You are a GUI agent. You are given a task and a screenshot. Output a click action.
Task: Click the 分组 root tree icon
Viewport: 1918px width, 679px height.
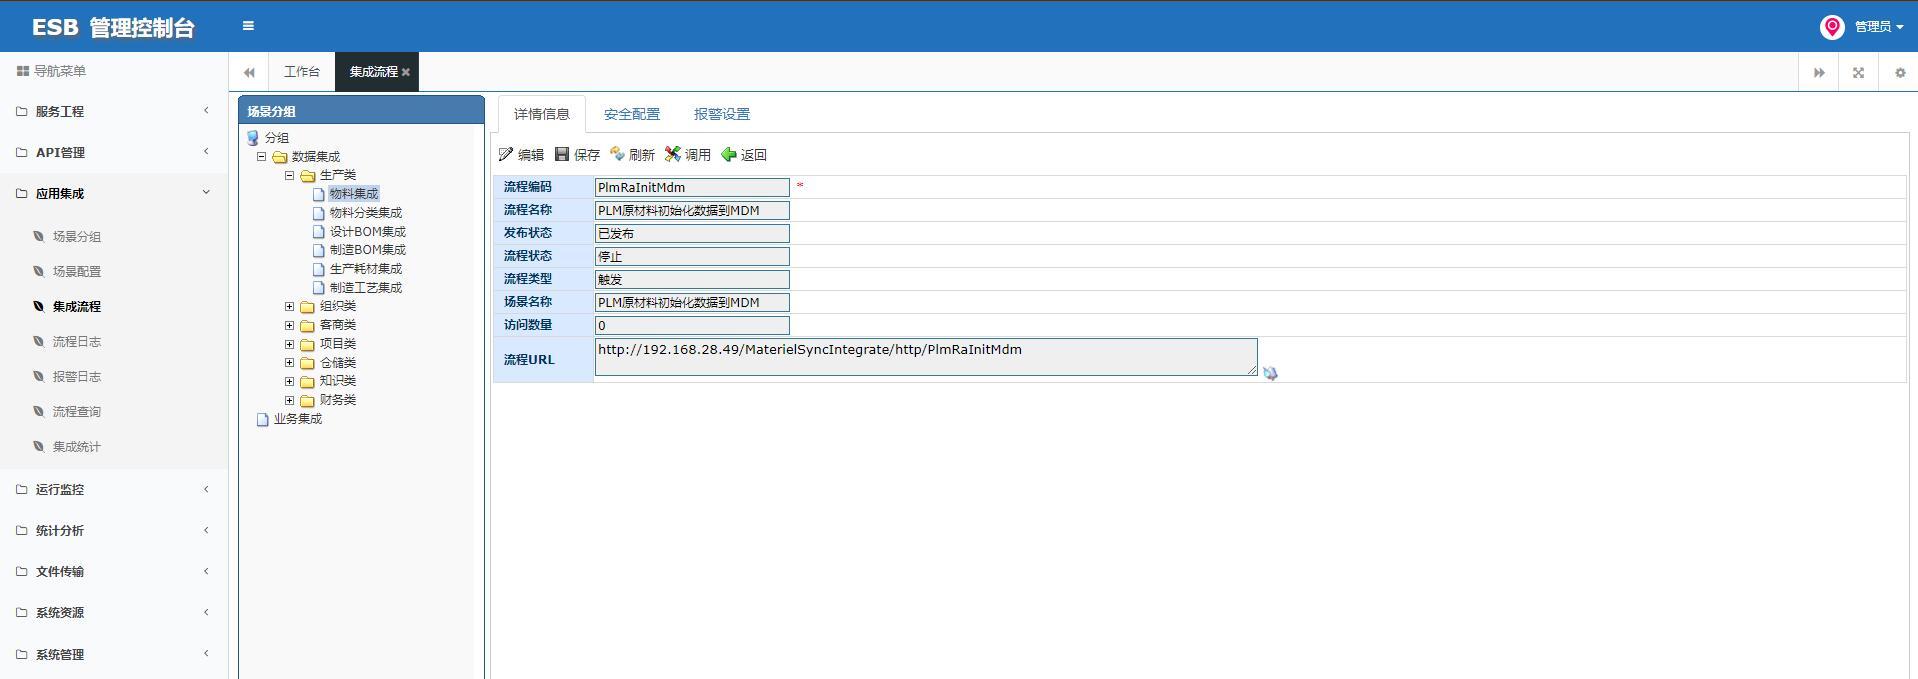[253, 138]
